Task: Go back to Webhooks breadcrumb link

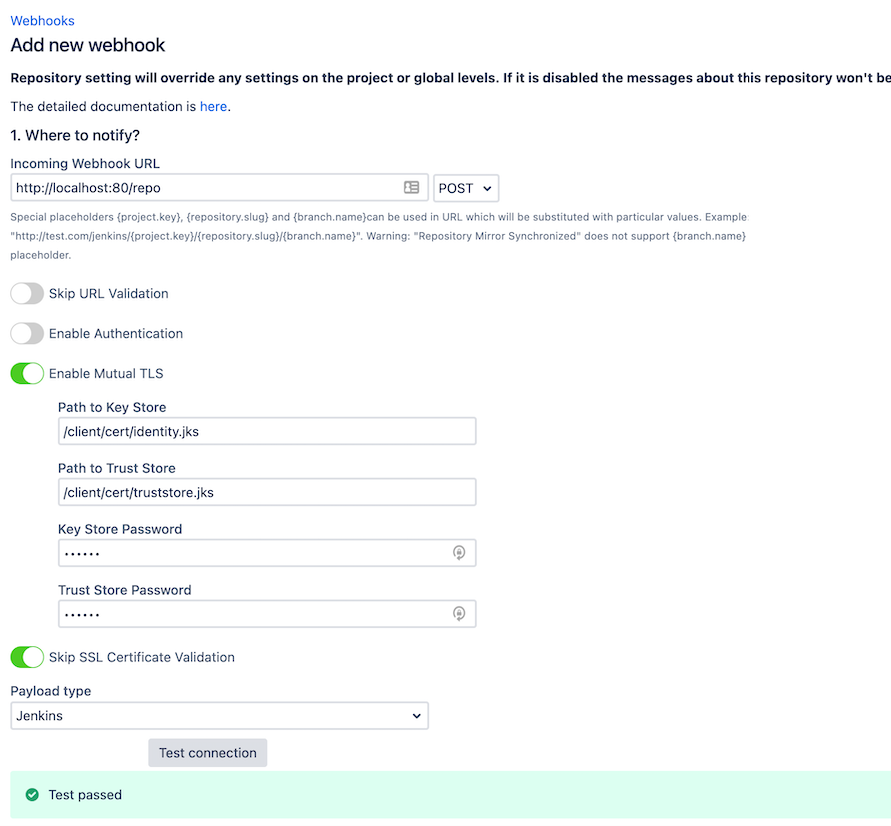Action: click(x=42, y=20)
